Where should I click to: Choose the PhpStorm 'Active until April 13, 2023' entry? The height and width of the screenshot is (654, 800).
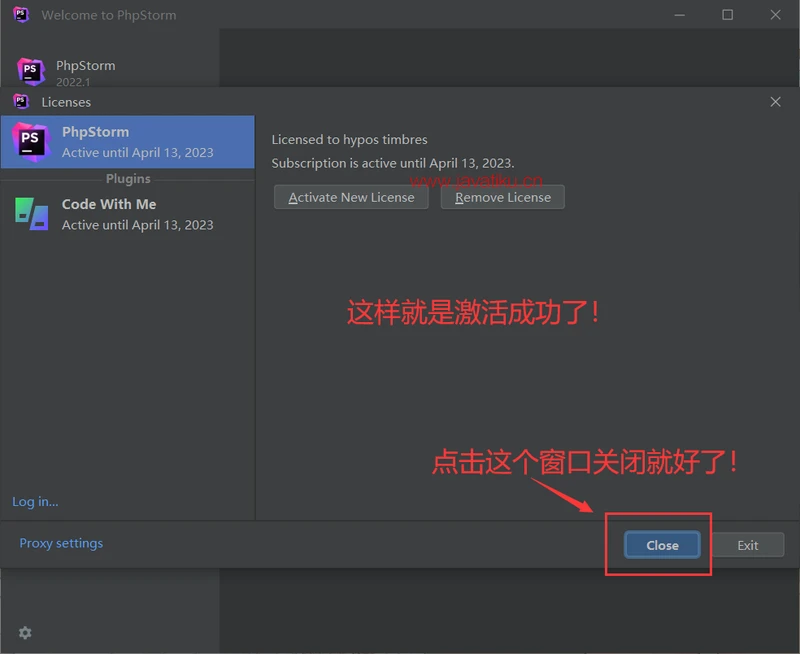(137, 153)
